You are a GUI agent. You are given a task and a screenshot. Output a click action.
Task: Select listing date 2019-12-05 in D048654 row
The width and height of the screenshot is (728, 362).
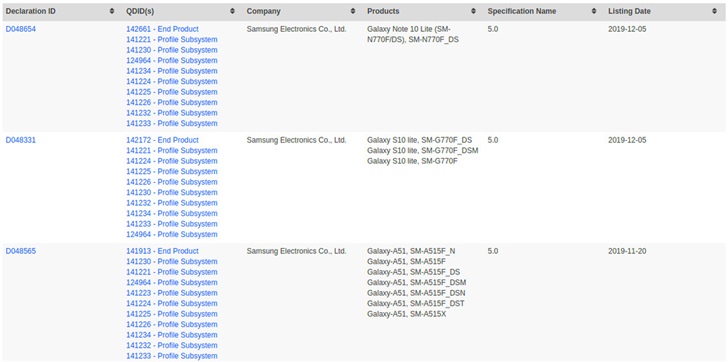tap(627, 29)
